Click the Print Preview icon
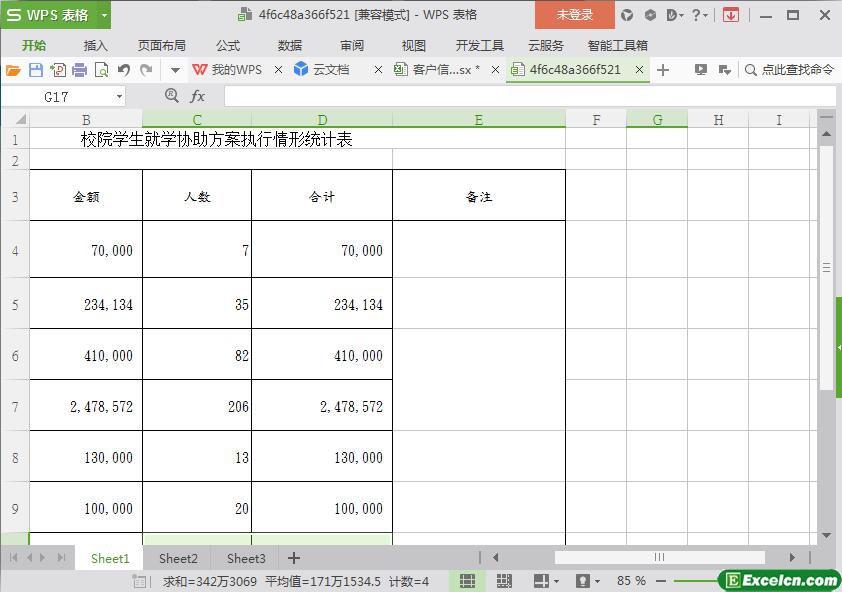The height and width of the screenshot is (592, 842). pos(101,70)
